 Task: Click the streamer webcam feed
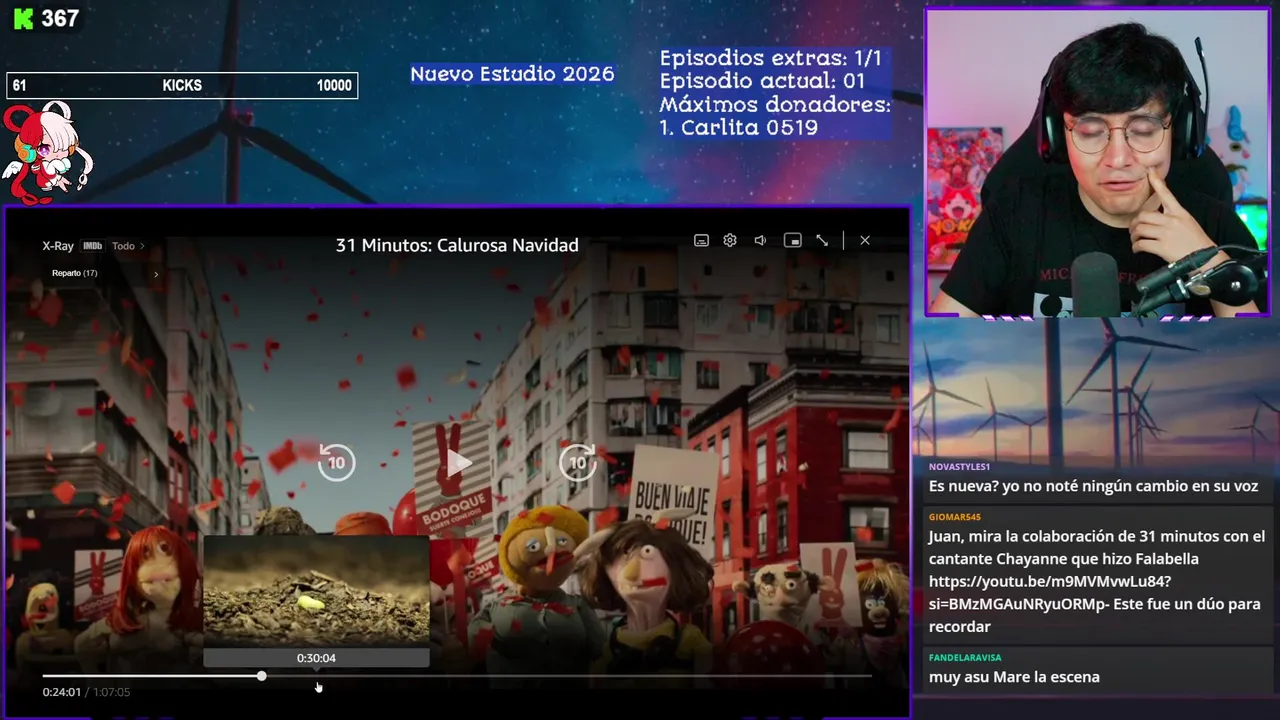pos(1097,163)
